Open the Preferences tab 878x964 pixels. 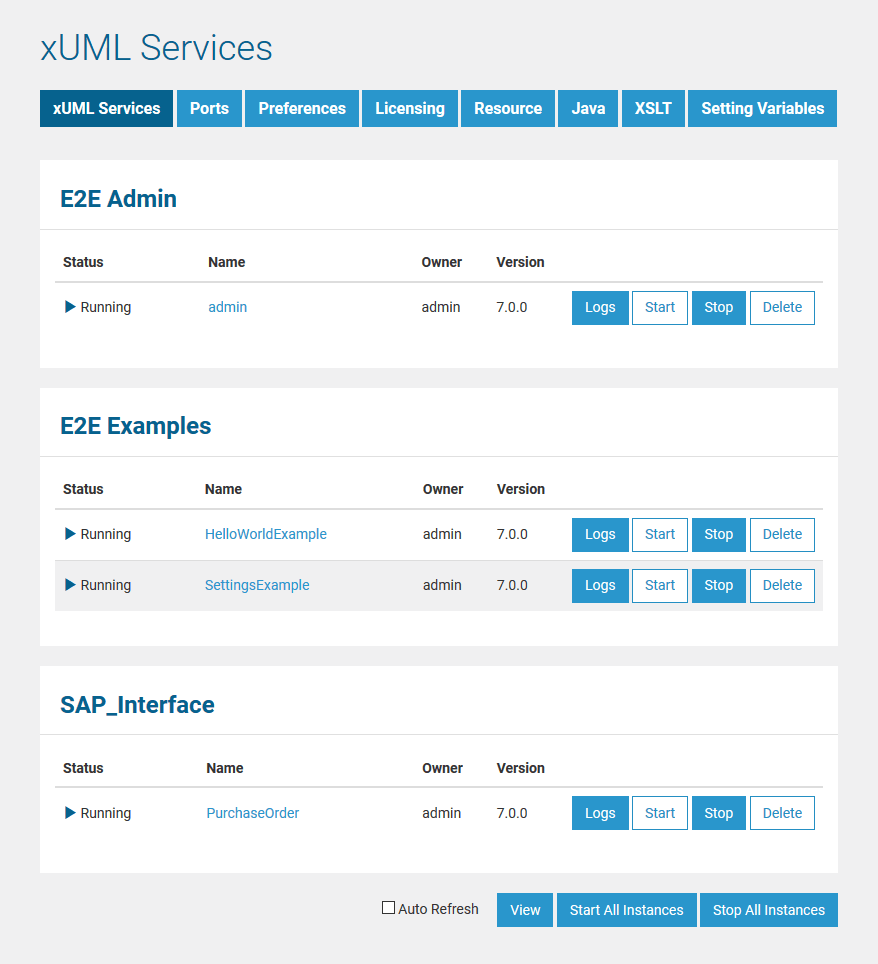(x=301, y=108)
